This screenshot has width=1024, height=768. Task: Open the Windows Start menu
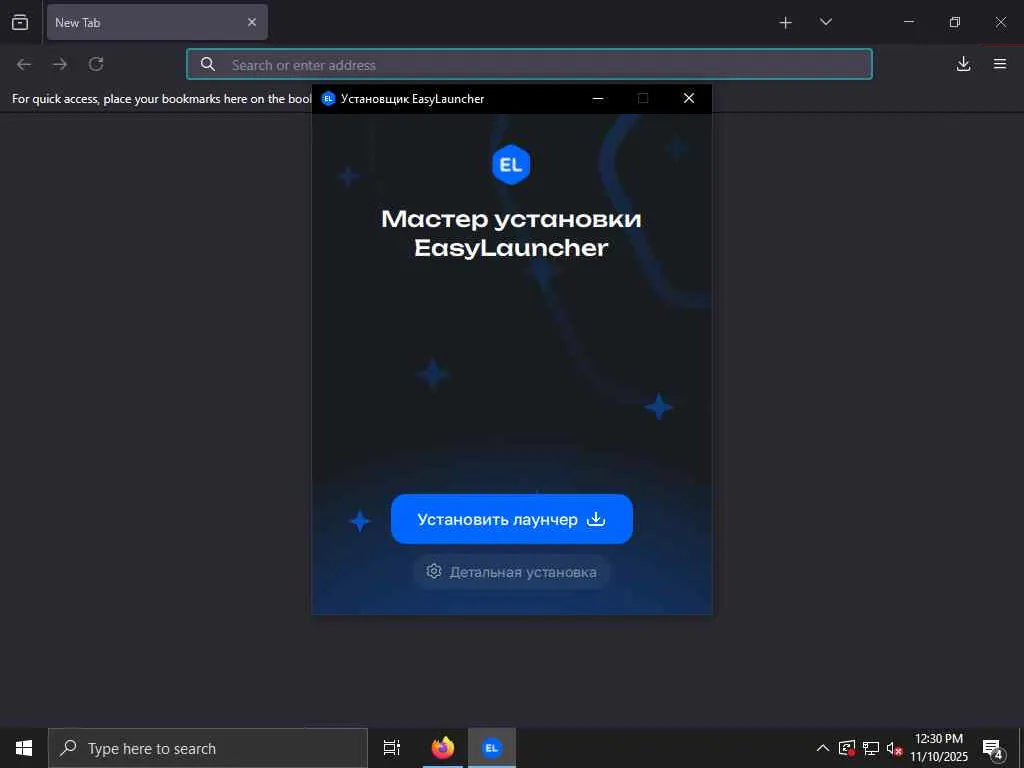pos(24,748)
